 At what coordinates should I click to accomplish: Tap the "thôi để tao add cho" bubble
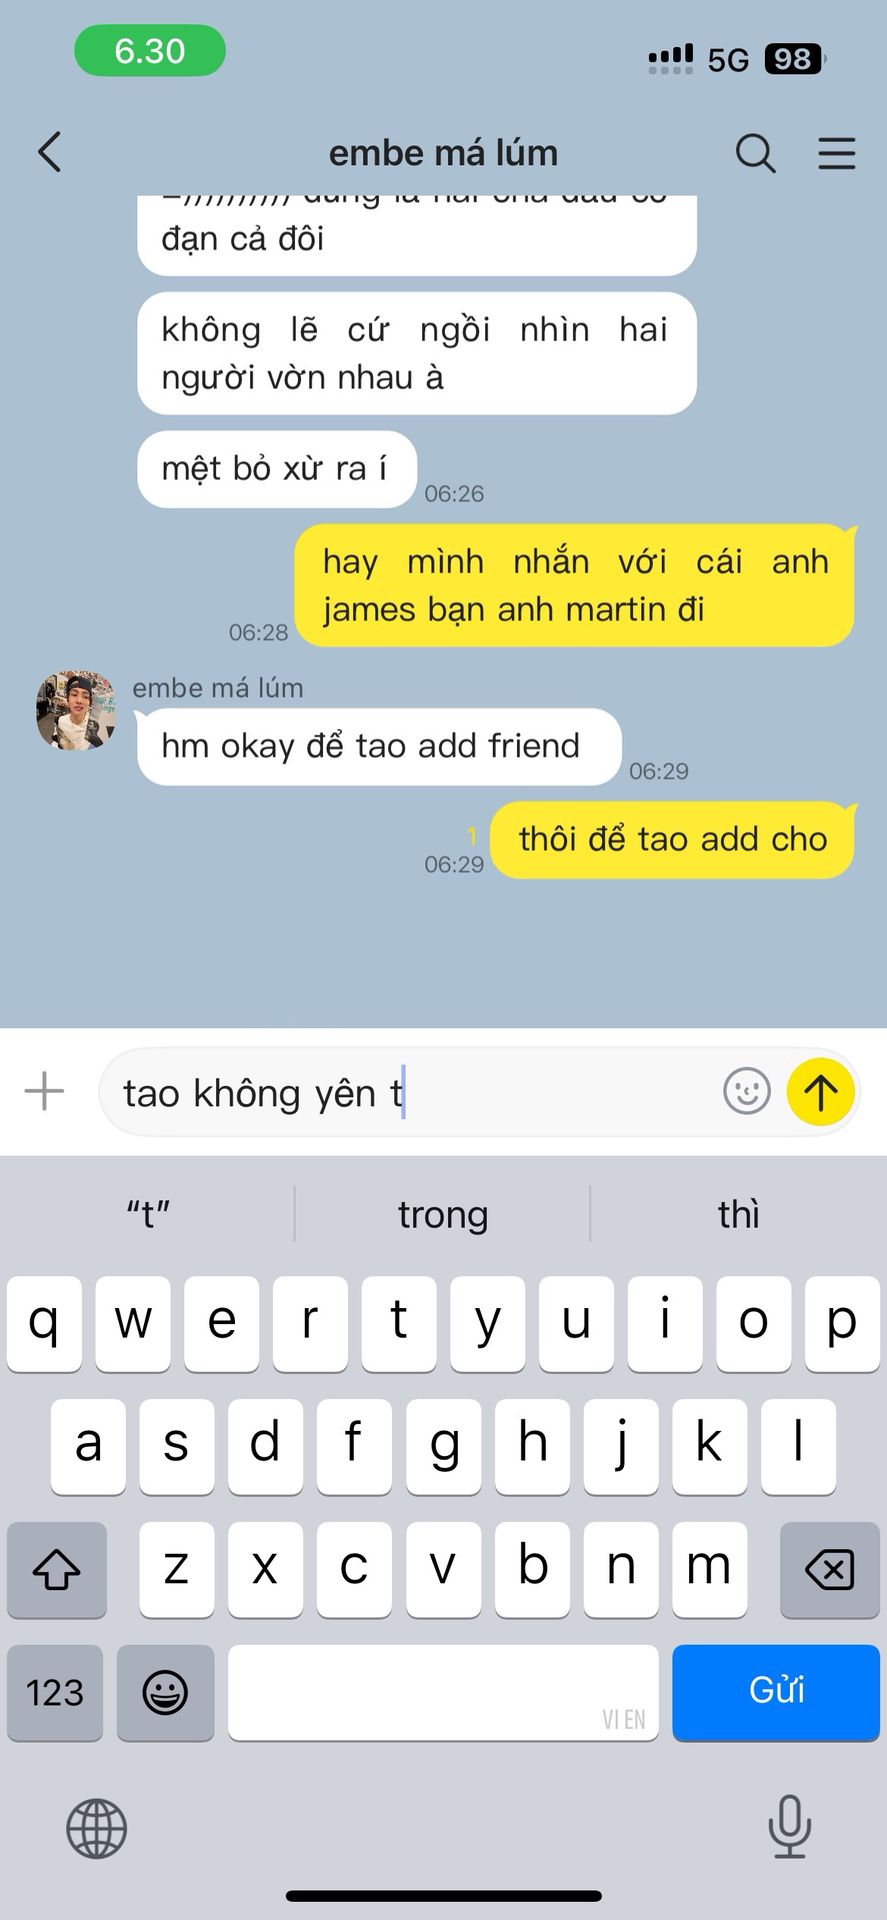click(x=673, y=840)
